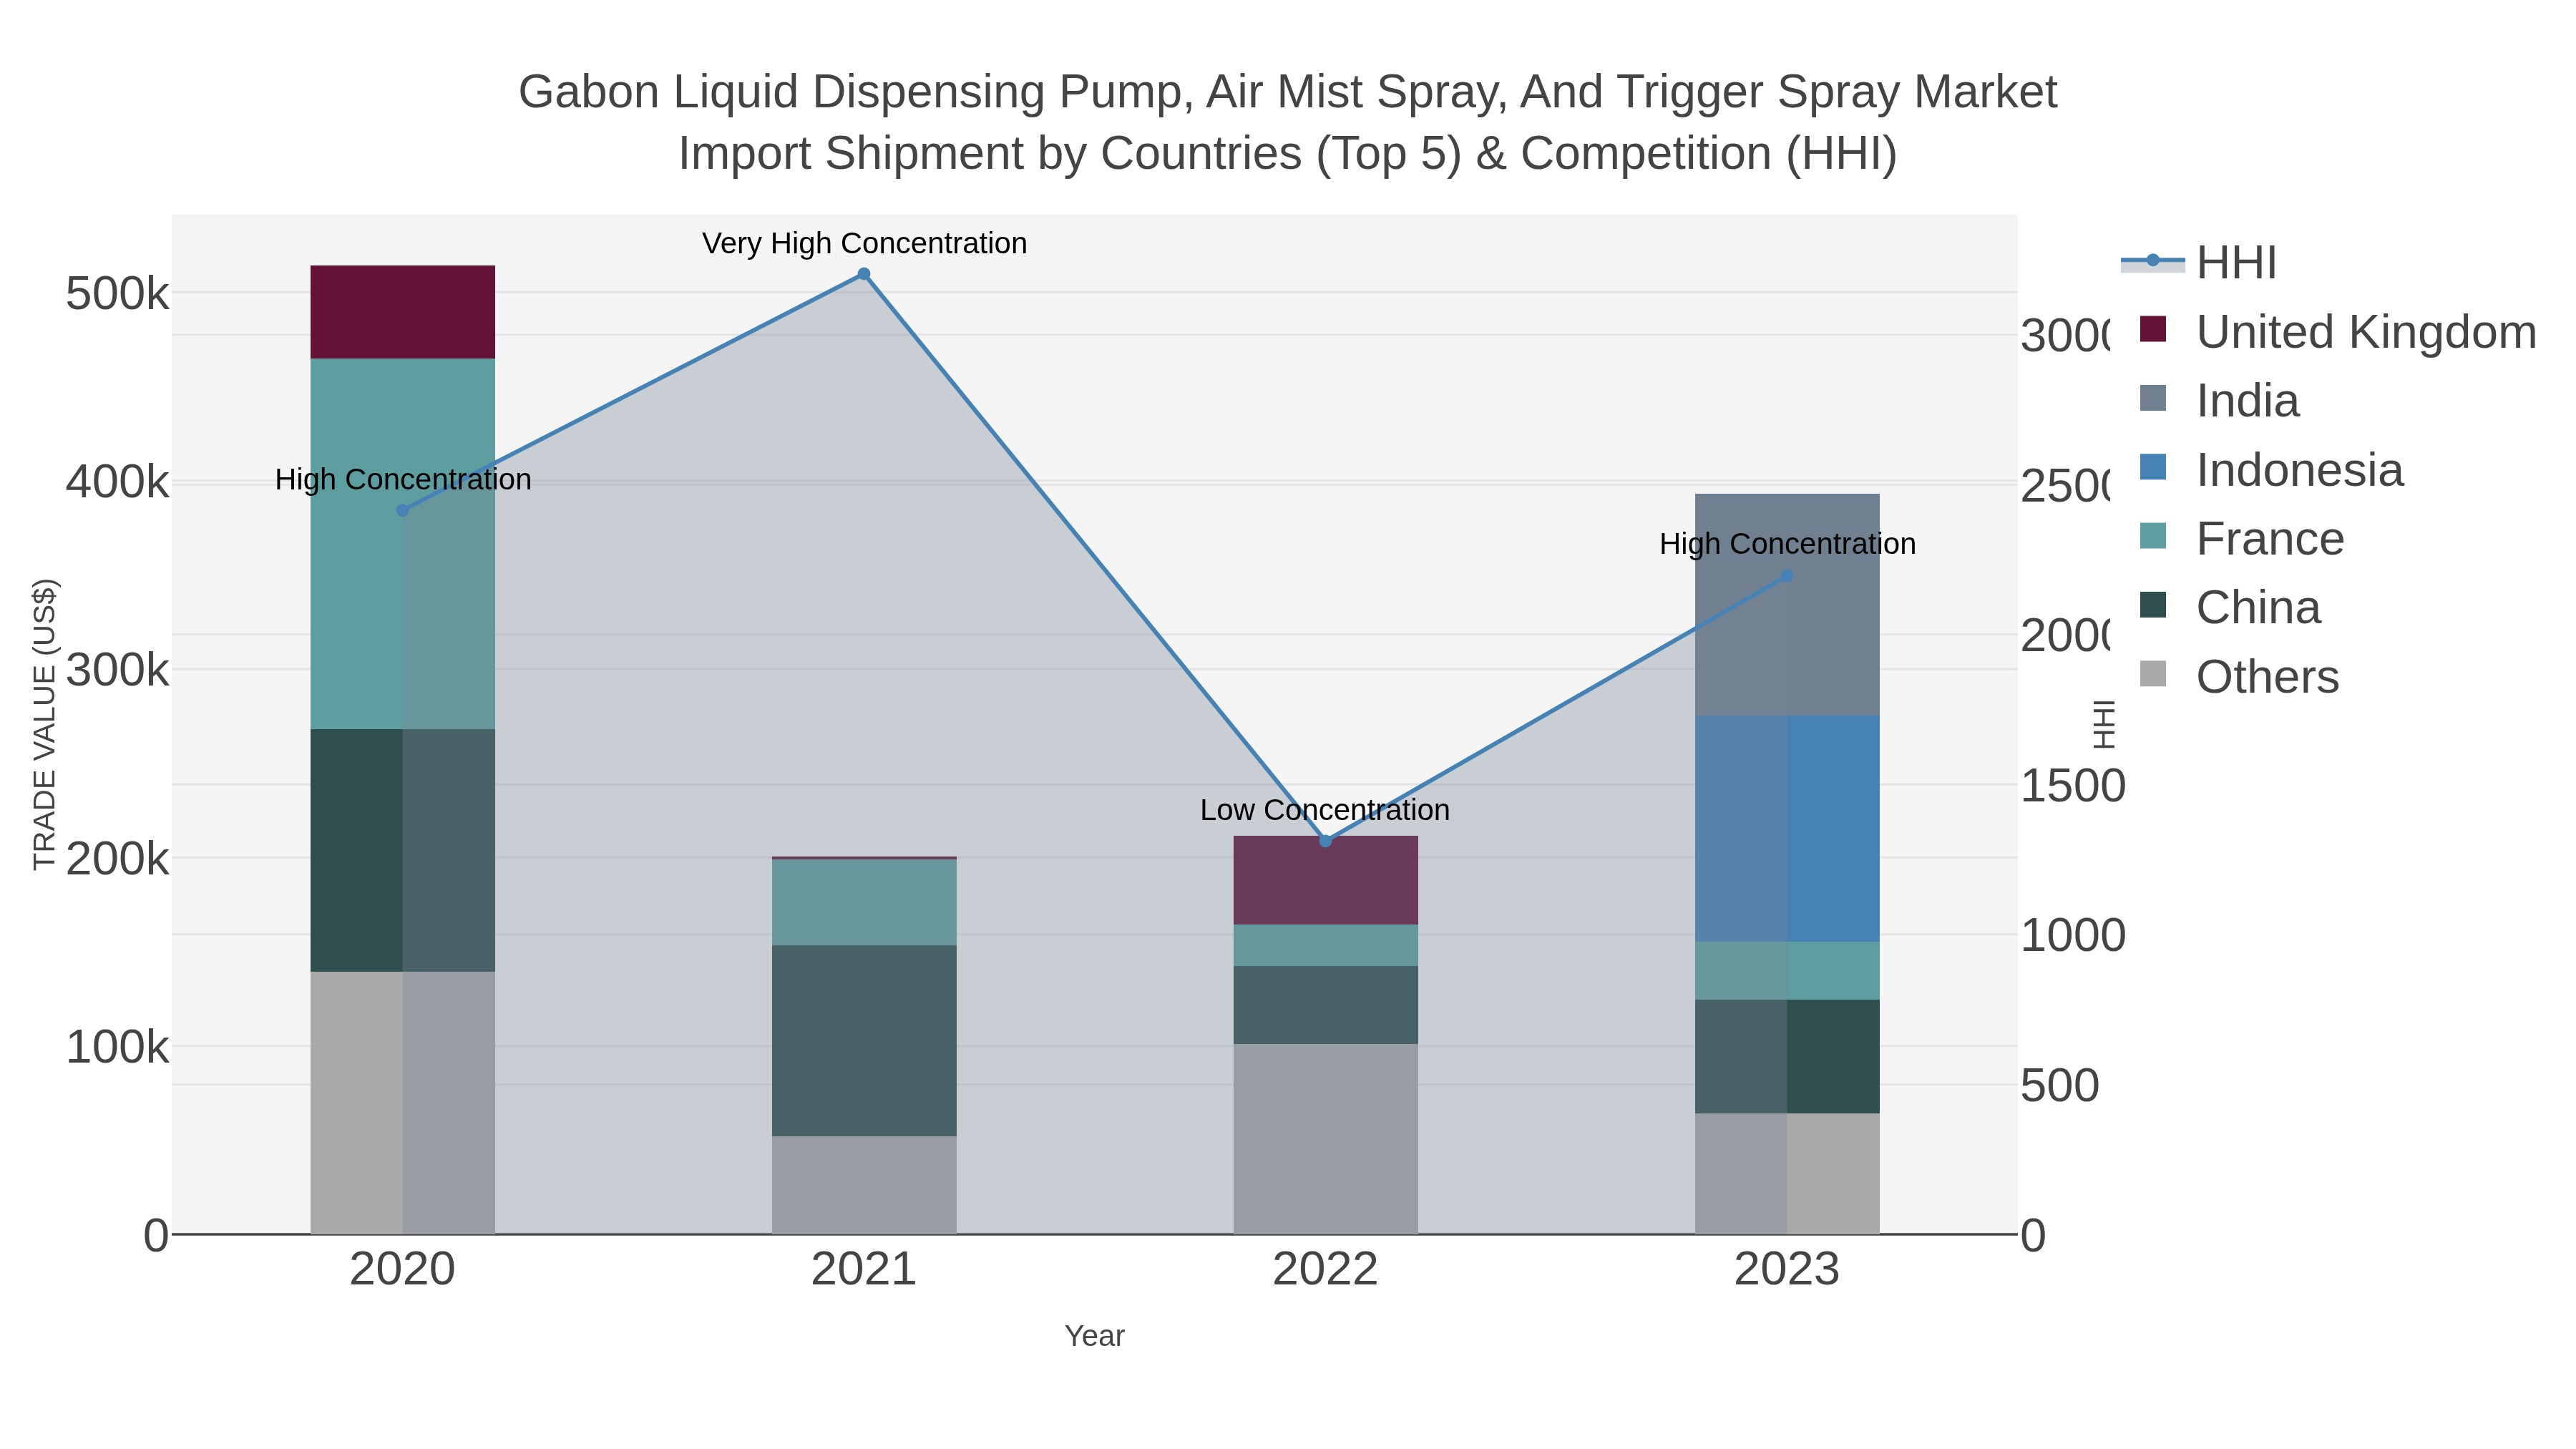This screenshot has width=2576, height=1449.
Task: Select the 2020 HHI data point
Action: [x=403, y=510]
